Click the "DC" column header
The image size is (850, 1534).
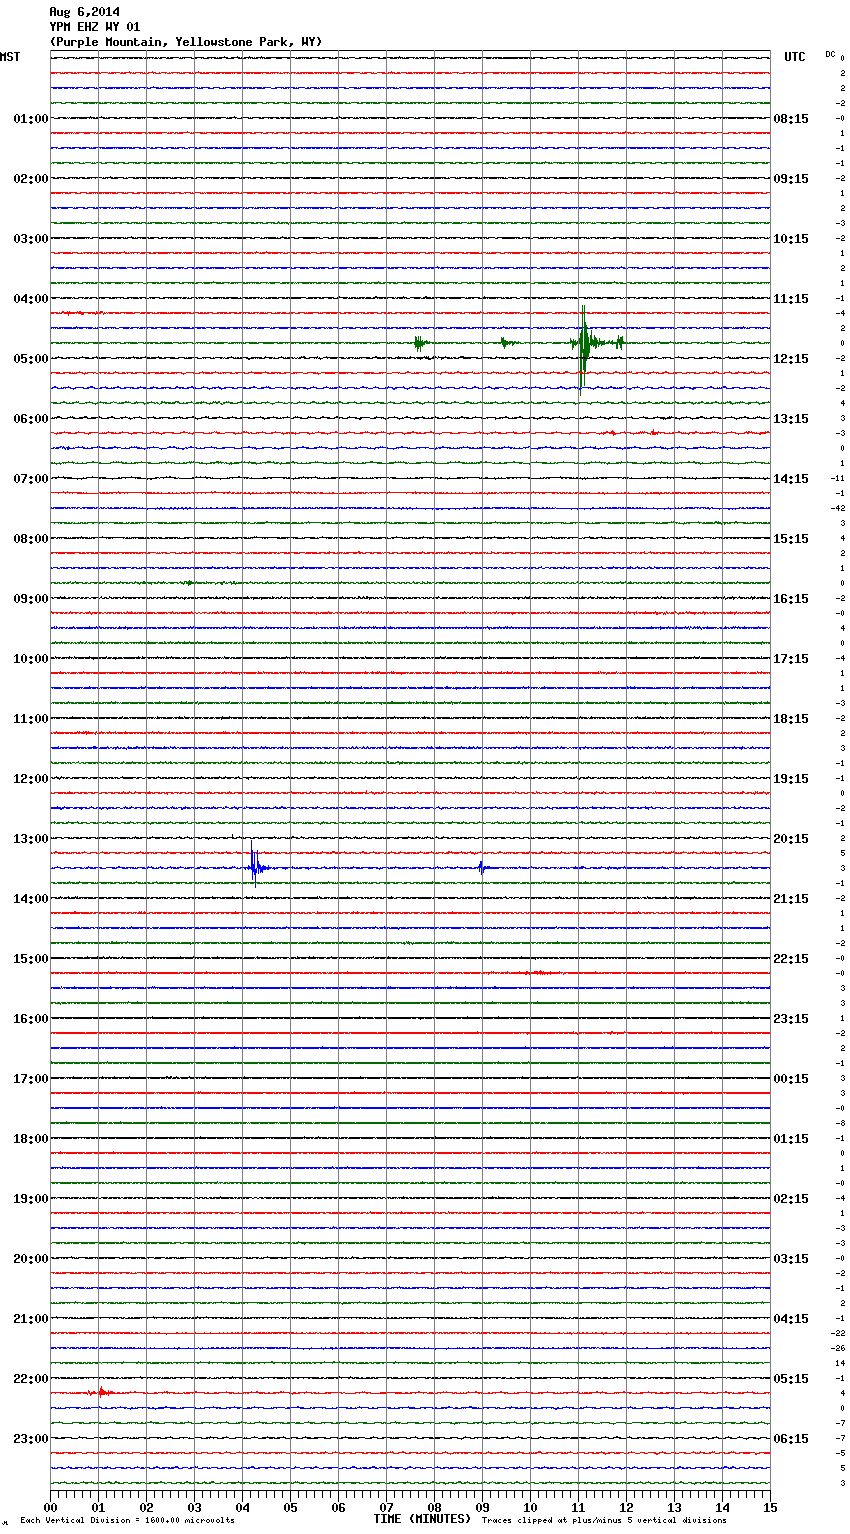(x=830, y=53)
